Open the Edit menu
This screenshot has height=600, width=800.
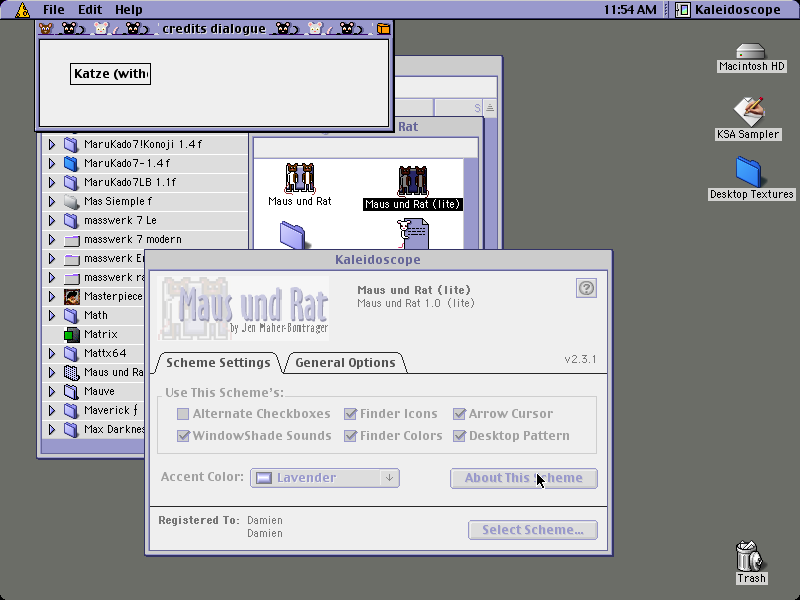[x=90, y=10]
